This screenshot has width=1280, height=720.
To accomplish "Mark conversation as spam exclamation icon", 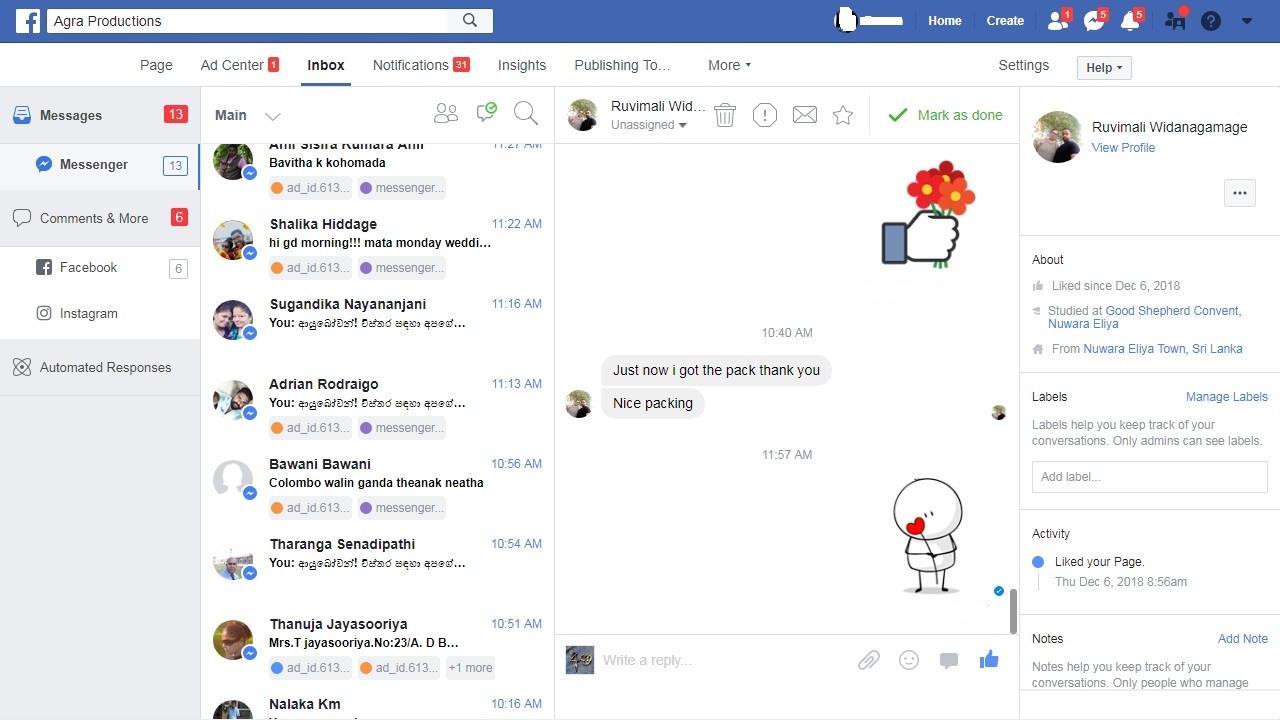I will pos(765,116).
